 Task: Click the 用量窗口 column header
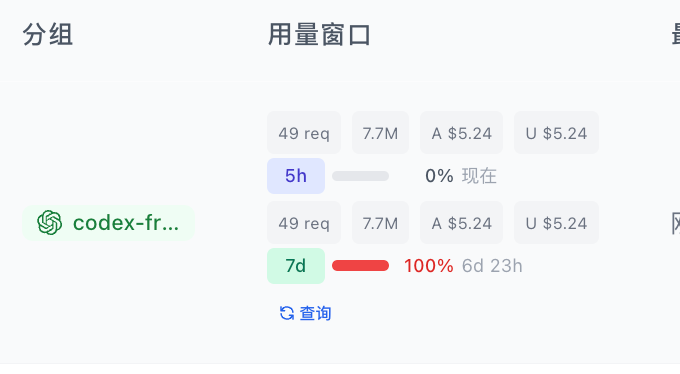(x=319, y=35)
